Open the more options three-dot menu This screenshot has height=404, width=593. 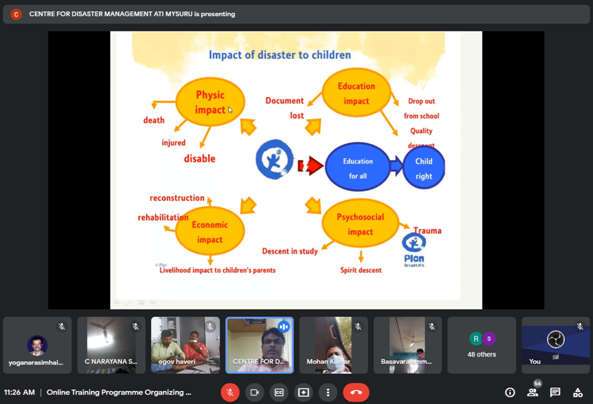coord(328,392)
